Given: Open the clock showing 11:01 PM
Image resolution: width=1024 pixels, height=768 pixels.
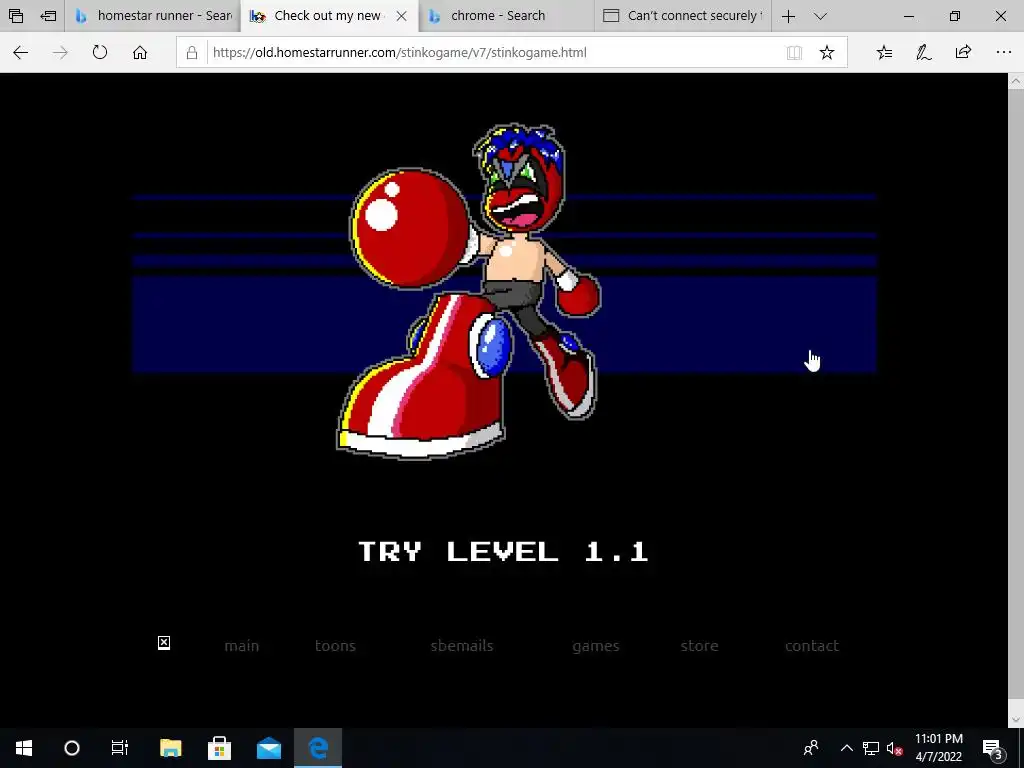Looking at the screenshot, I should point(938,748).
